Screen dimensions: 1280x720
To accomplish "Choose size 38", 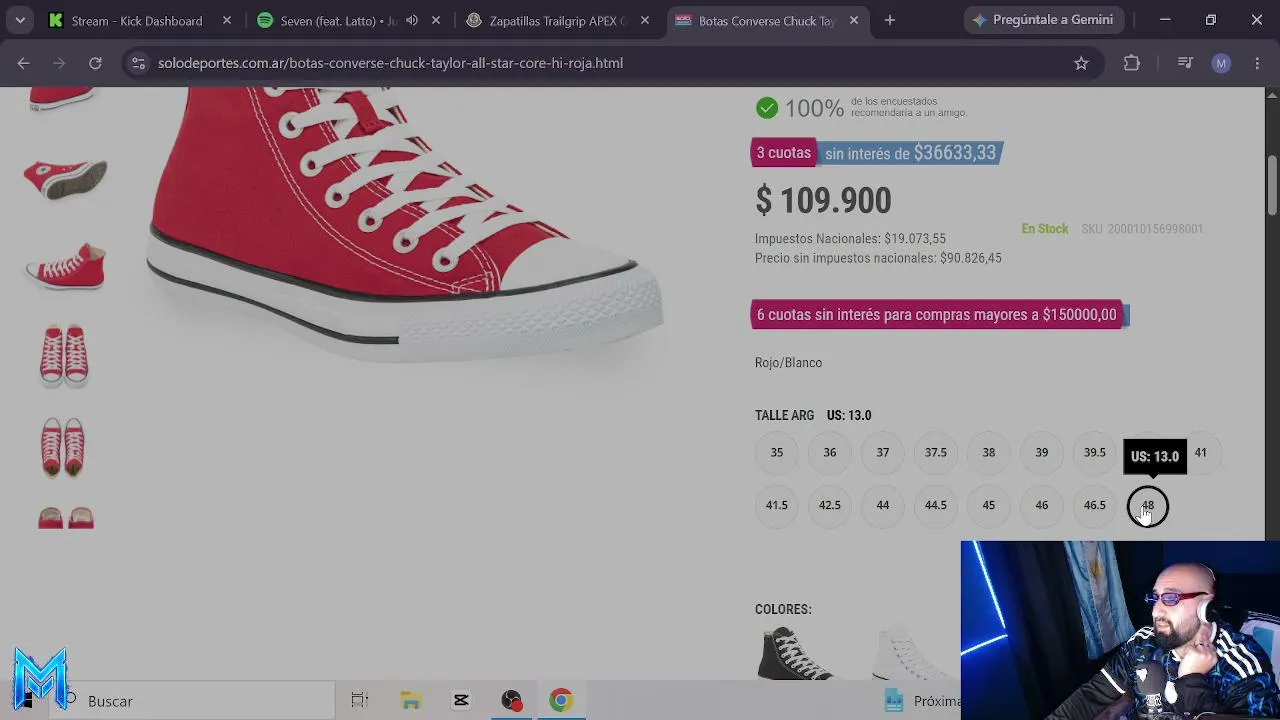I will (x=989, y=453).
